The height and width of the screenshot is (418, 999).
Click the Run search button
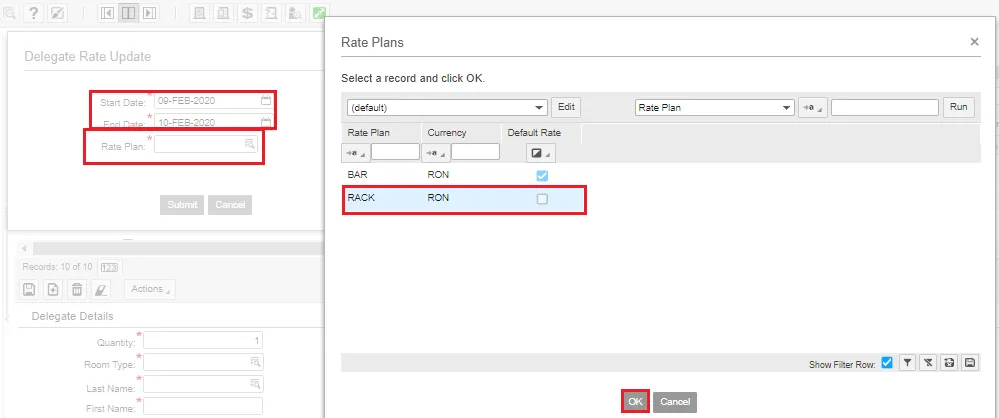tap(958, 107)
